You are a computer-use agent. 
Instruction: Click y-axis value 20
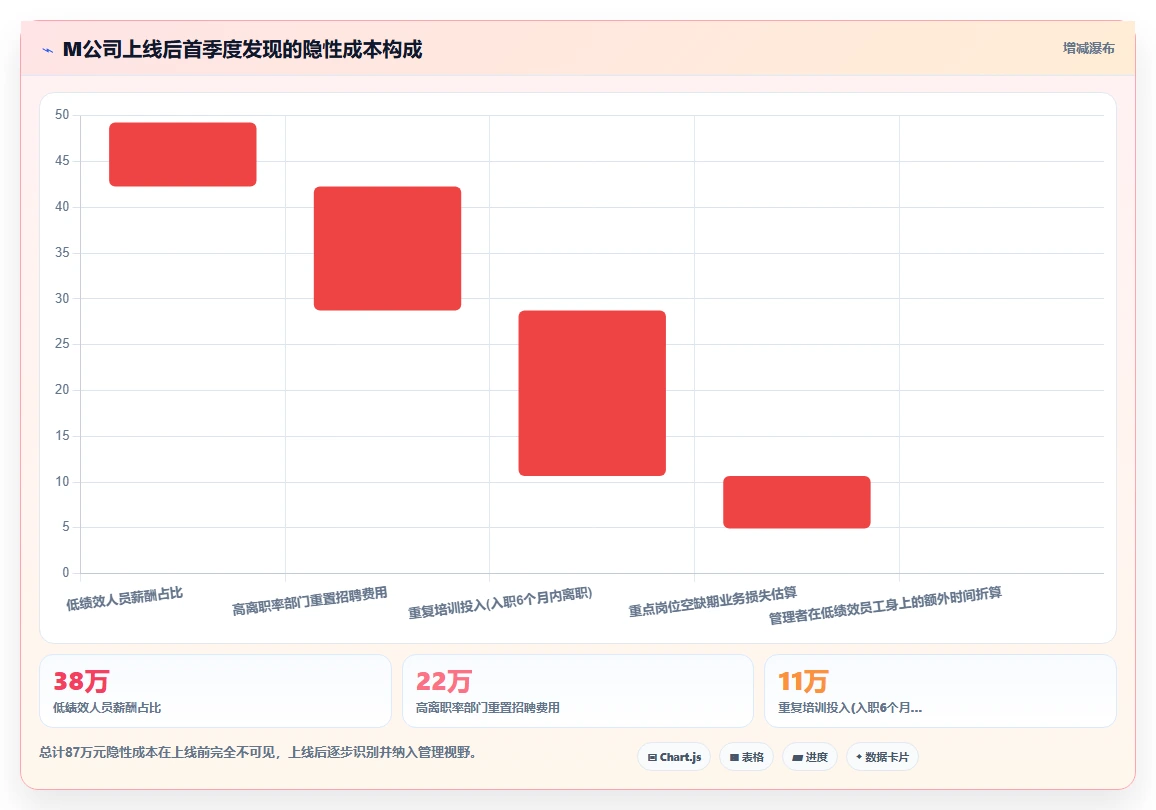click(x=62, y=390)
